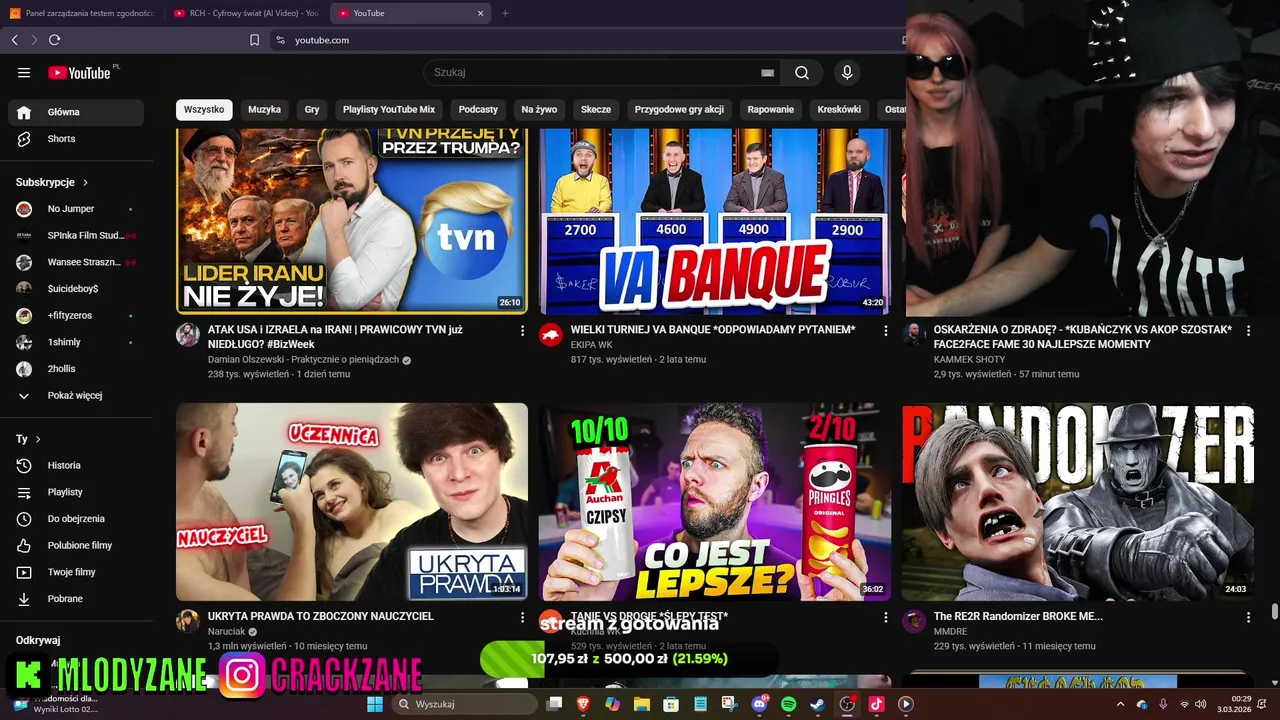The image size is (1280, 720).
Task: Open KAMMEK SHOTY channel link
Action: point(969,360)
